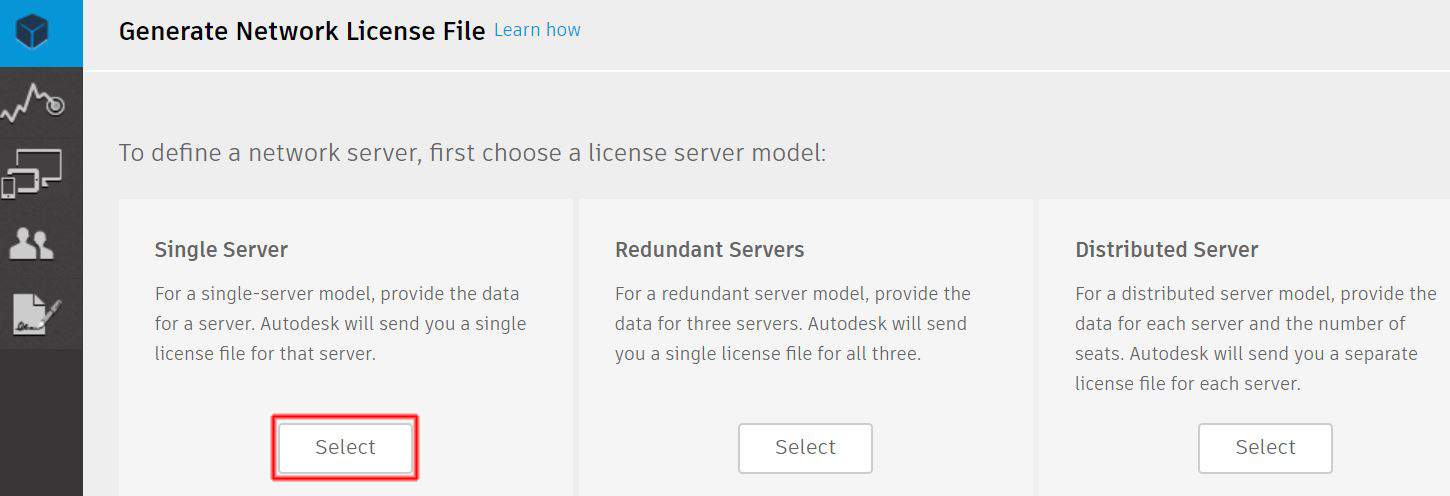The image size is (1450, 496).
Task: Click header bar area right of Learn how
Action: tap(1010, 33)
